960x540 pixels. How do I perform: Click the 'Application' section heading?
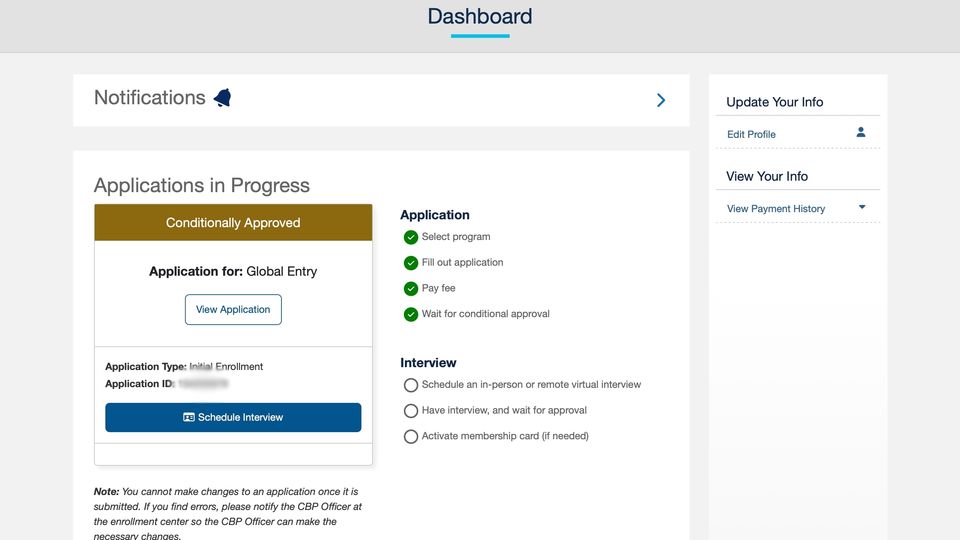pyautogui.click(x=435, y=215)
